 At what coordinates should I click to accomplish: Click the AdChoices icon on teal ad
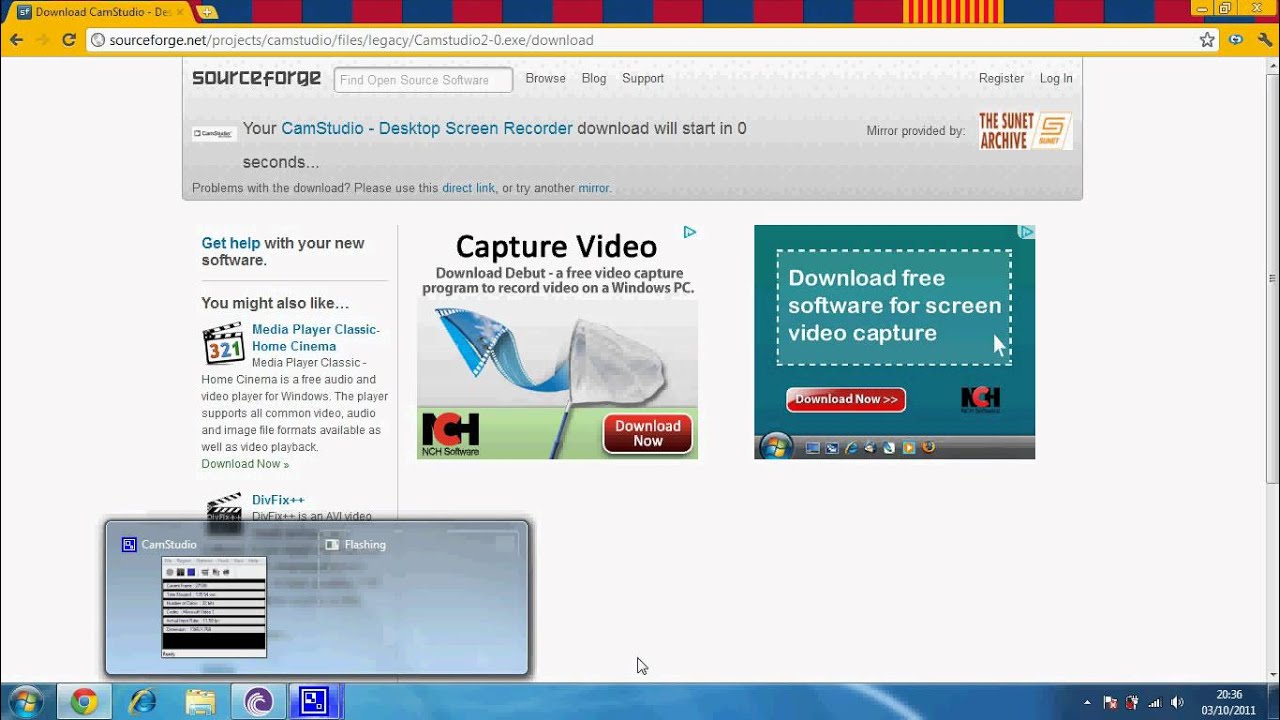(x=1026, y=232)
